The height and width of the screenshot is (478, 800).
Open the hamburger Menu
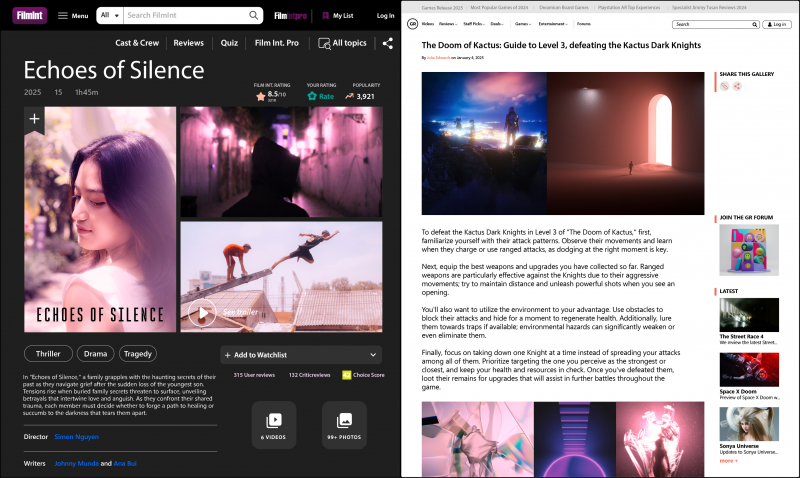pos(72,16)
